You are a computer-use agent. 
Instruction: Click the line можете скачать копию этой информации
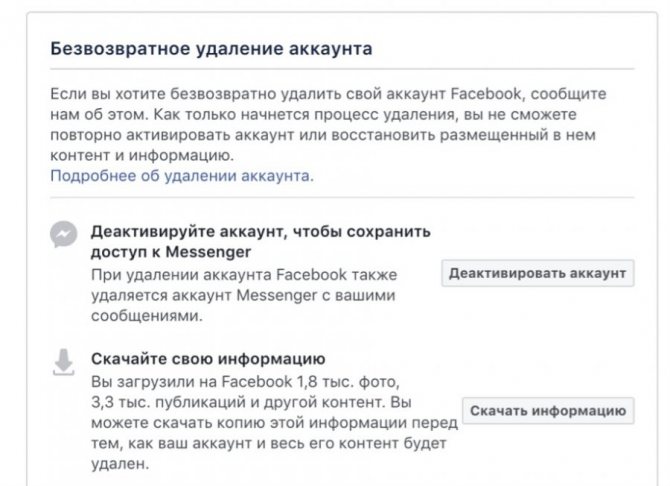[x=274, y=423]
